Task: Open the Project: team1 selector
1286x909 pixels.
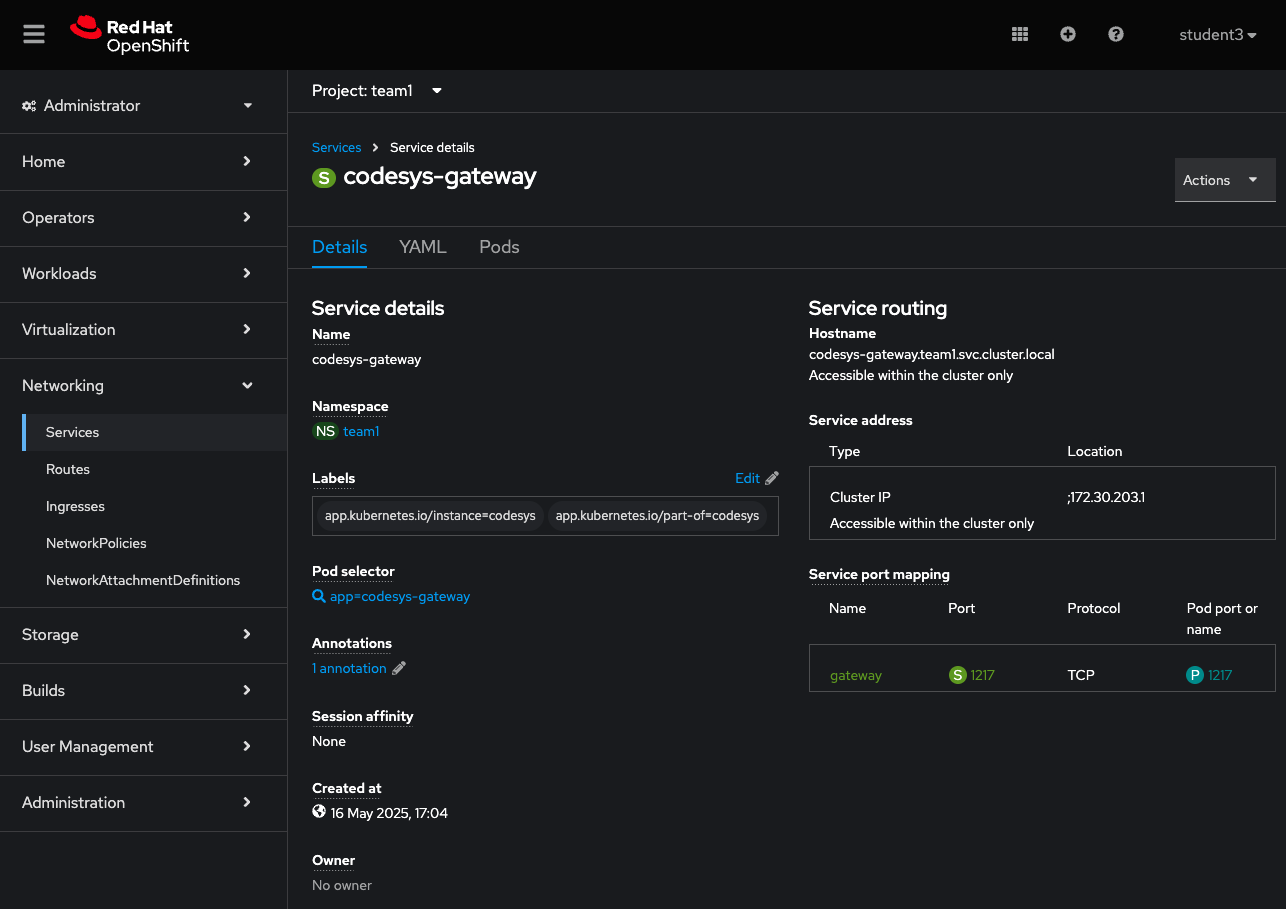Action: point(377,90)
